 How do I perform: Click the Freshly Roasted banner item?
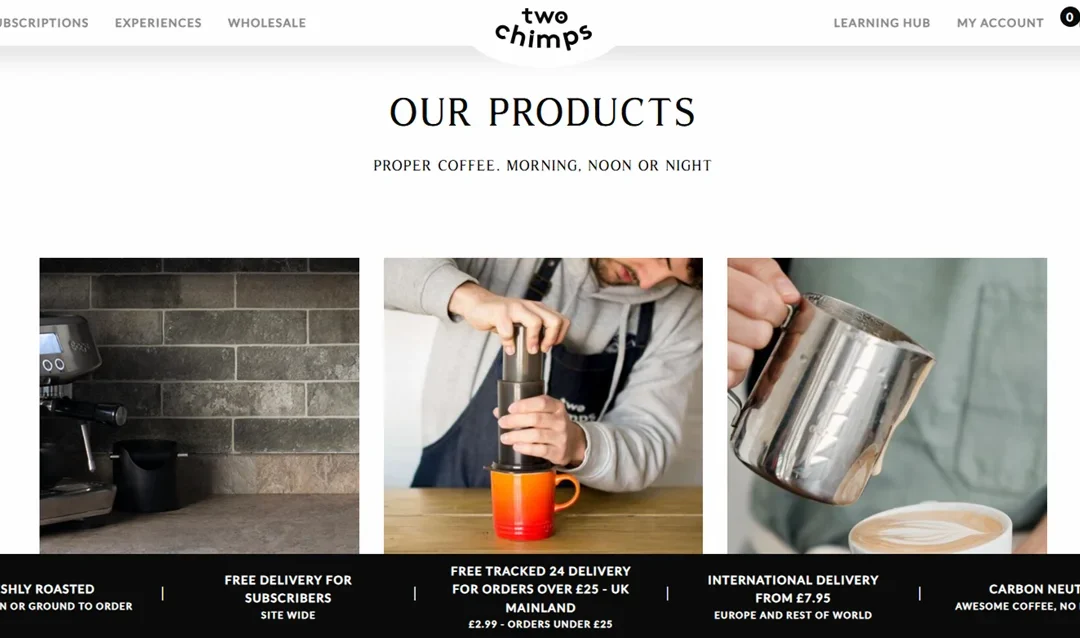point(65,597)
